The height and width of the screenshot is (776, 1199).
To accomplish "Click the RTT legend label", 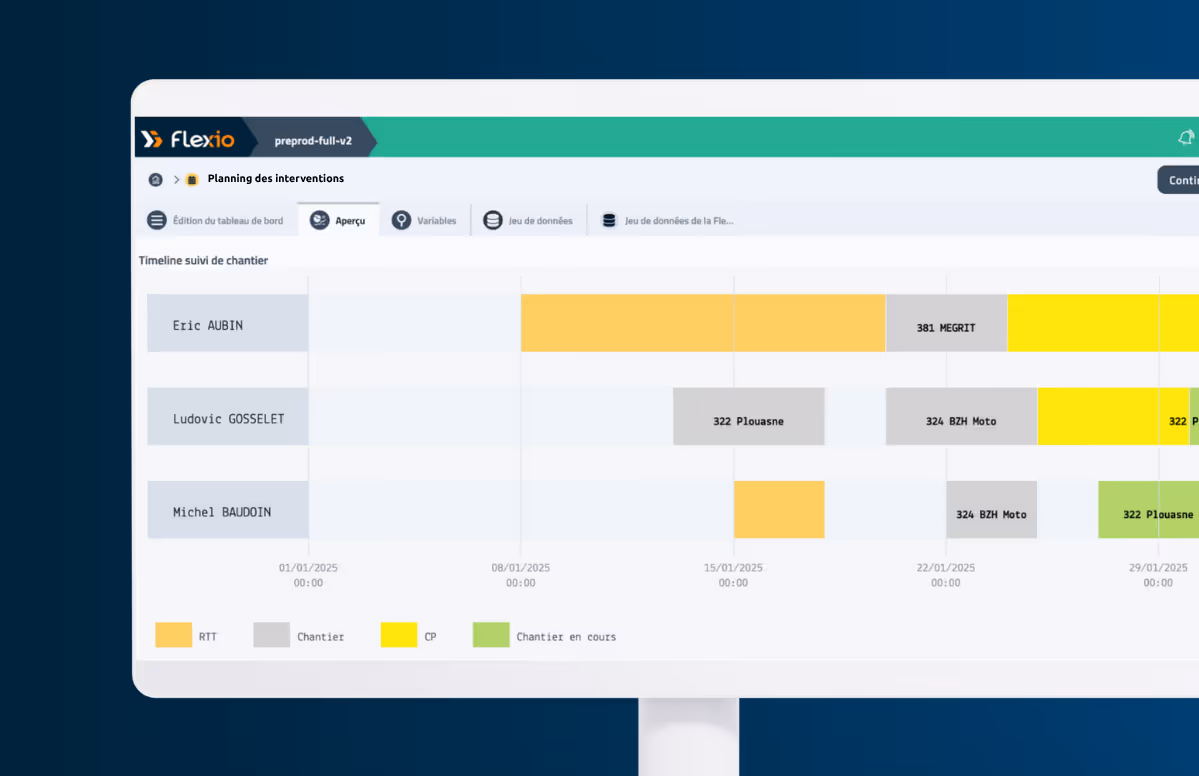I will [208, 636].
